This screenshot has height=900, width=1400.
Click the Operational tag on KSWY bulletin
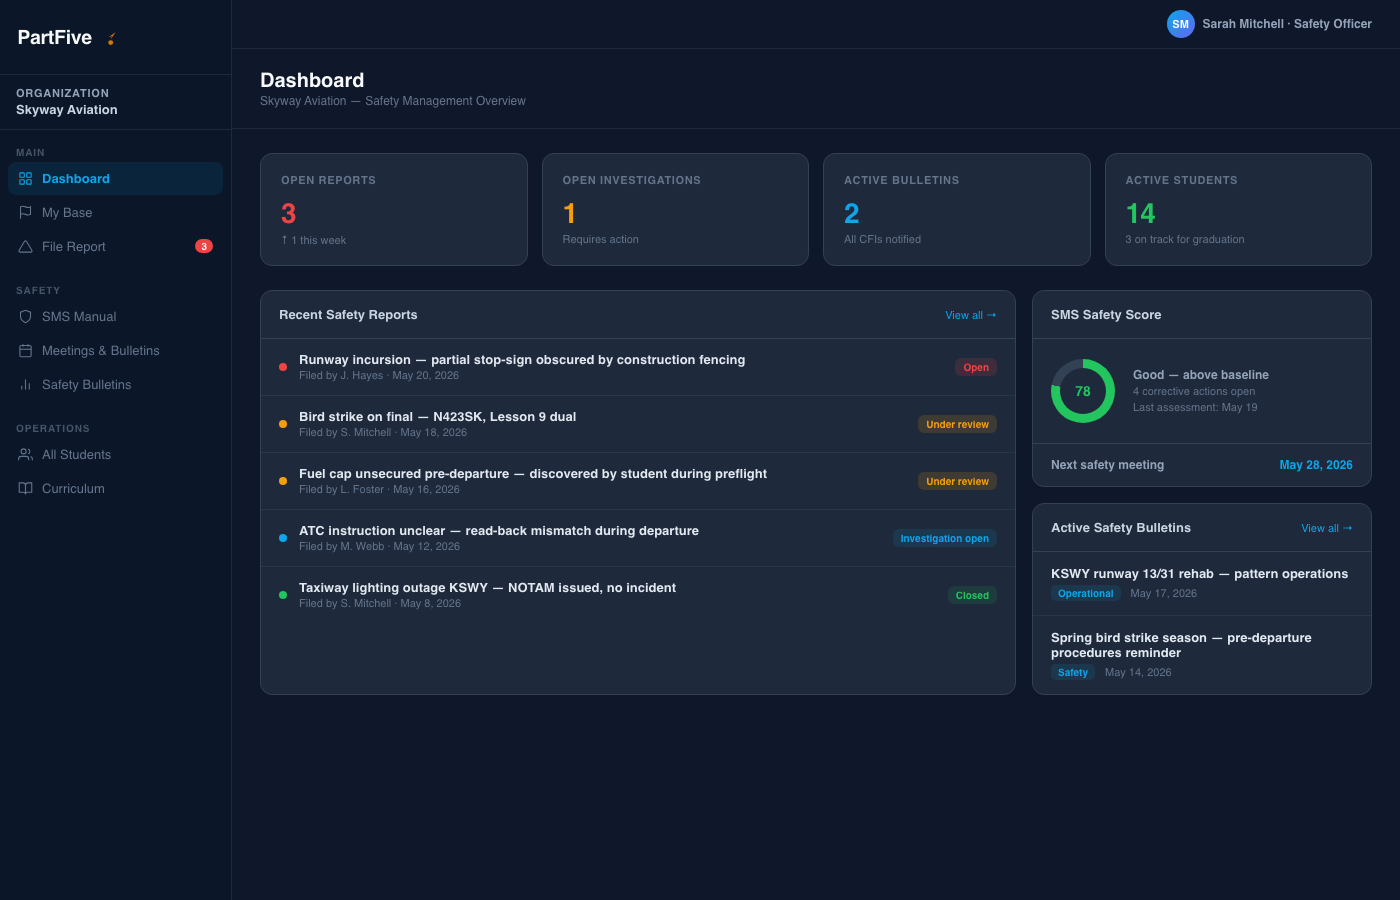pos(1086,593)
